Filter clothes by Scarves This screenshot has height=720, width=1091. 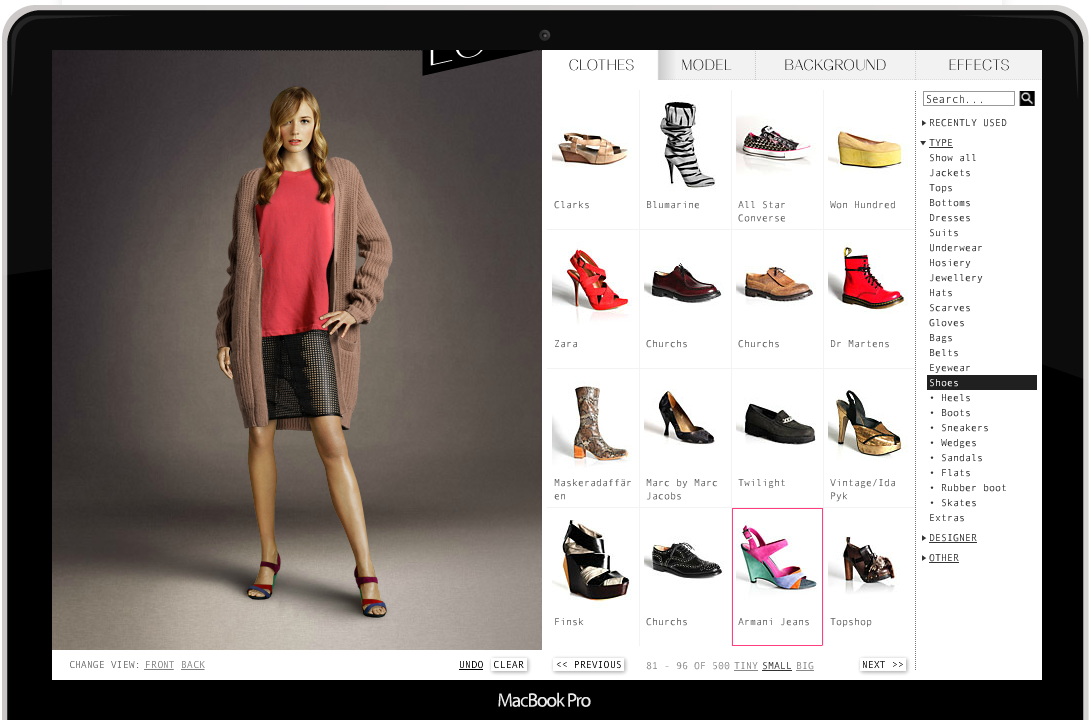[x=950, y=307]
